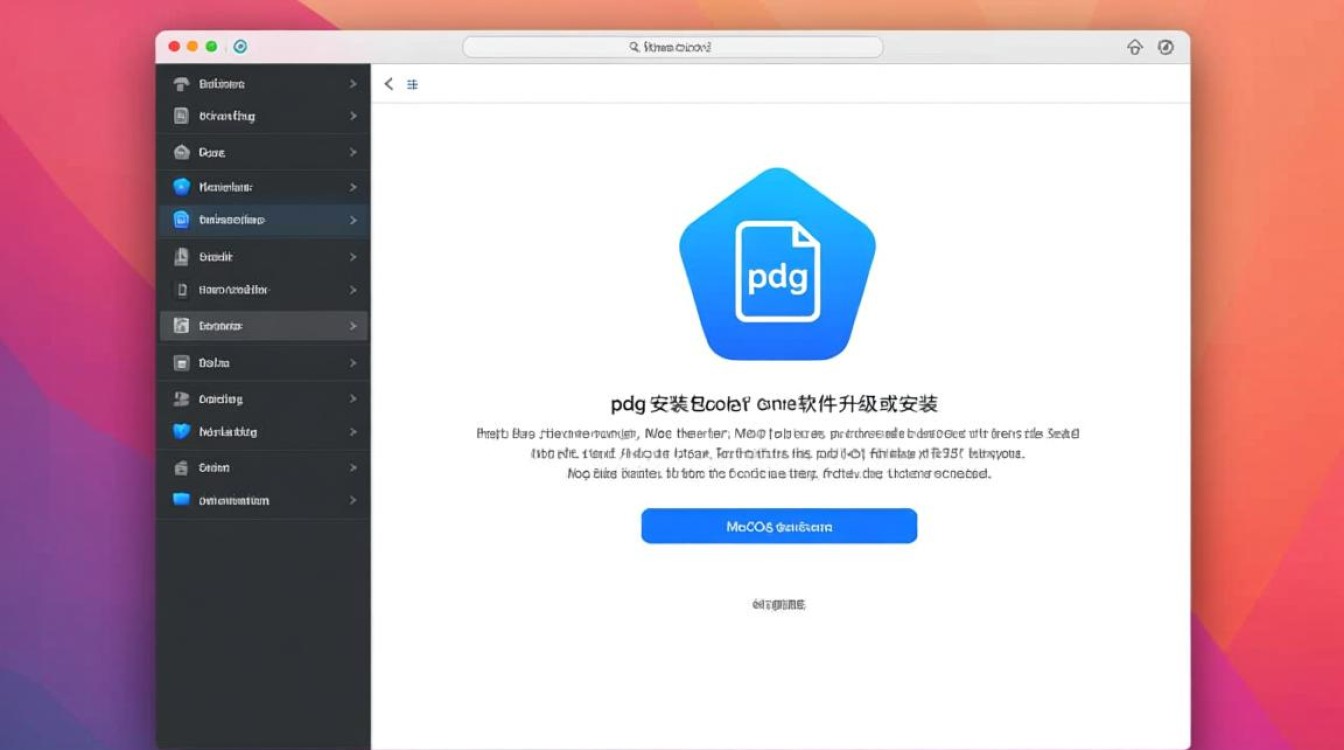Click the blue pdg pentagon file icon
The image size is (1344, 750).
[778, 262]
